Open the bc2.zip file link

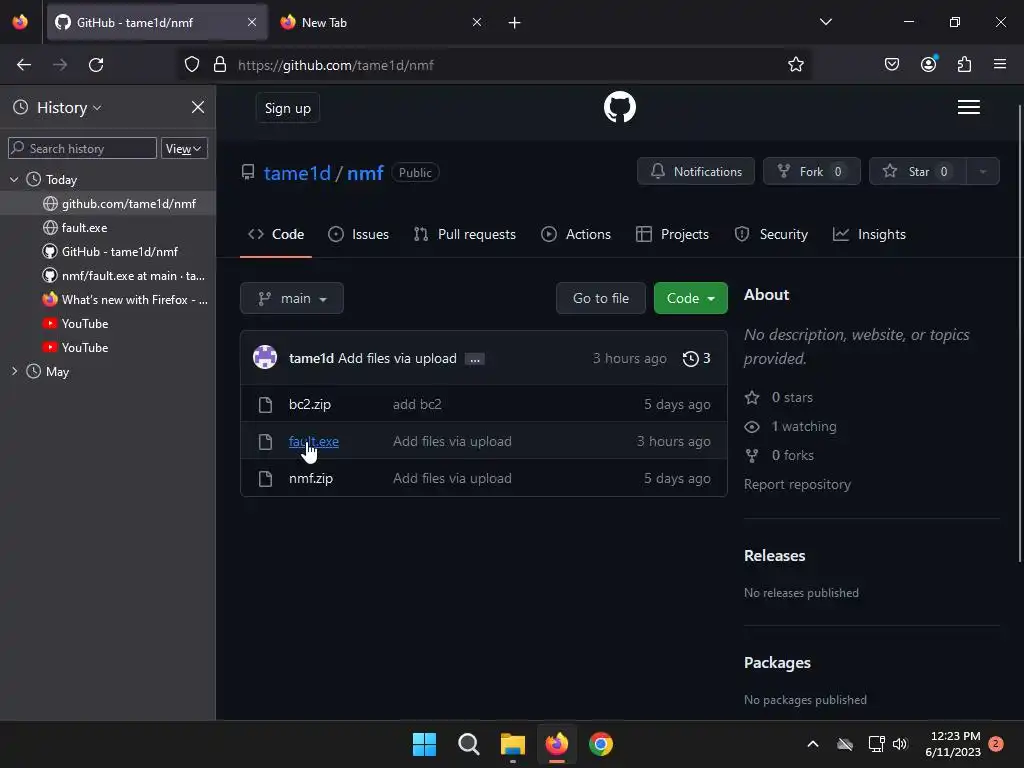[x=310, y=404]
